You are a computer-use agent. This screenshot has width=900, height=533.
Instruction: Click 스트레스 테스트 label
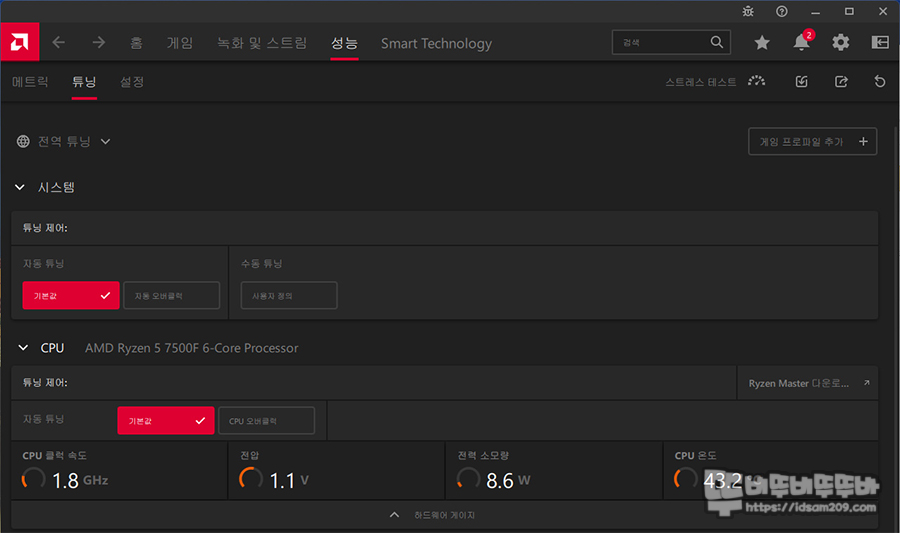(x=700, y=82)
